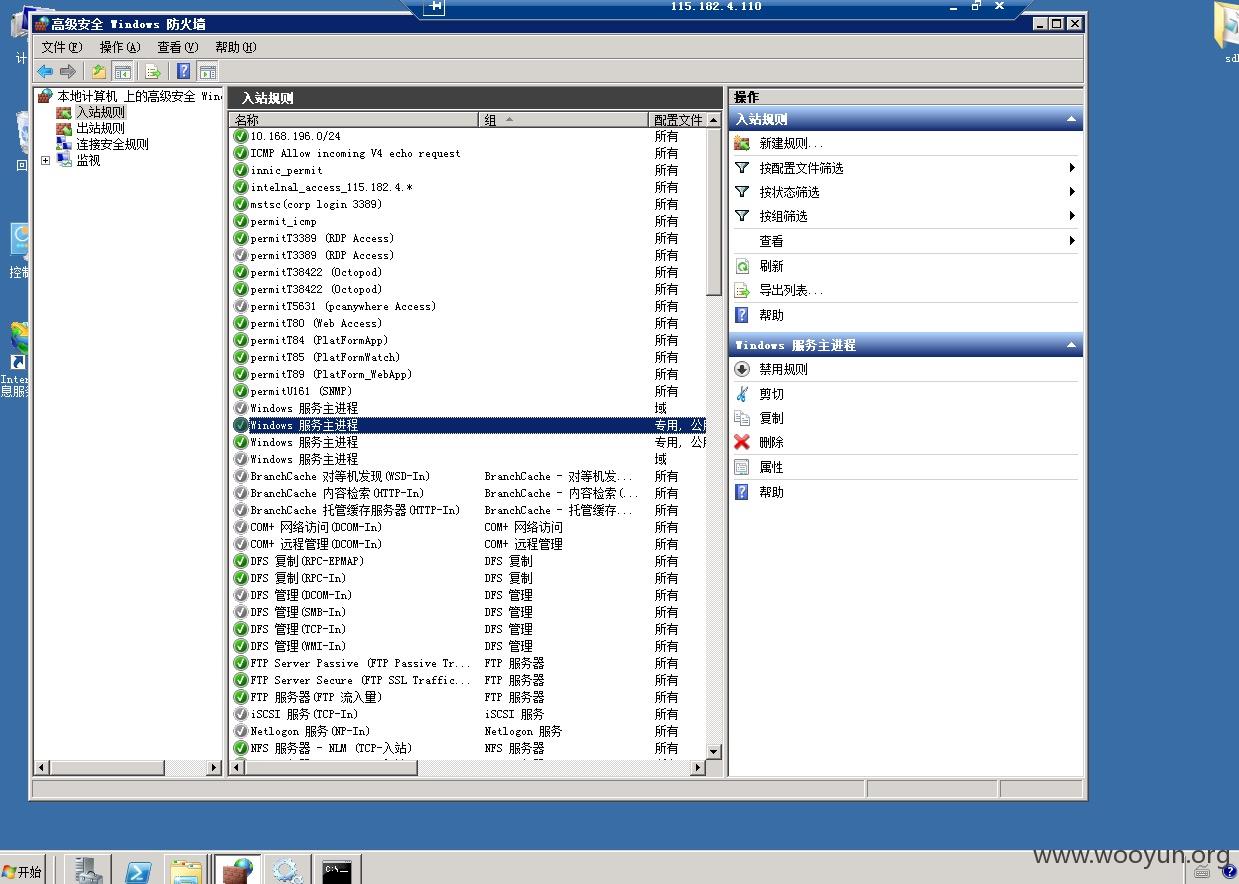Sort by the 名称 column header
Image resolution: width=1239 pixels, height=884 pixels.
354,120
